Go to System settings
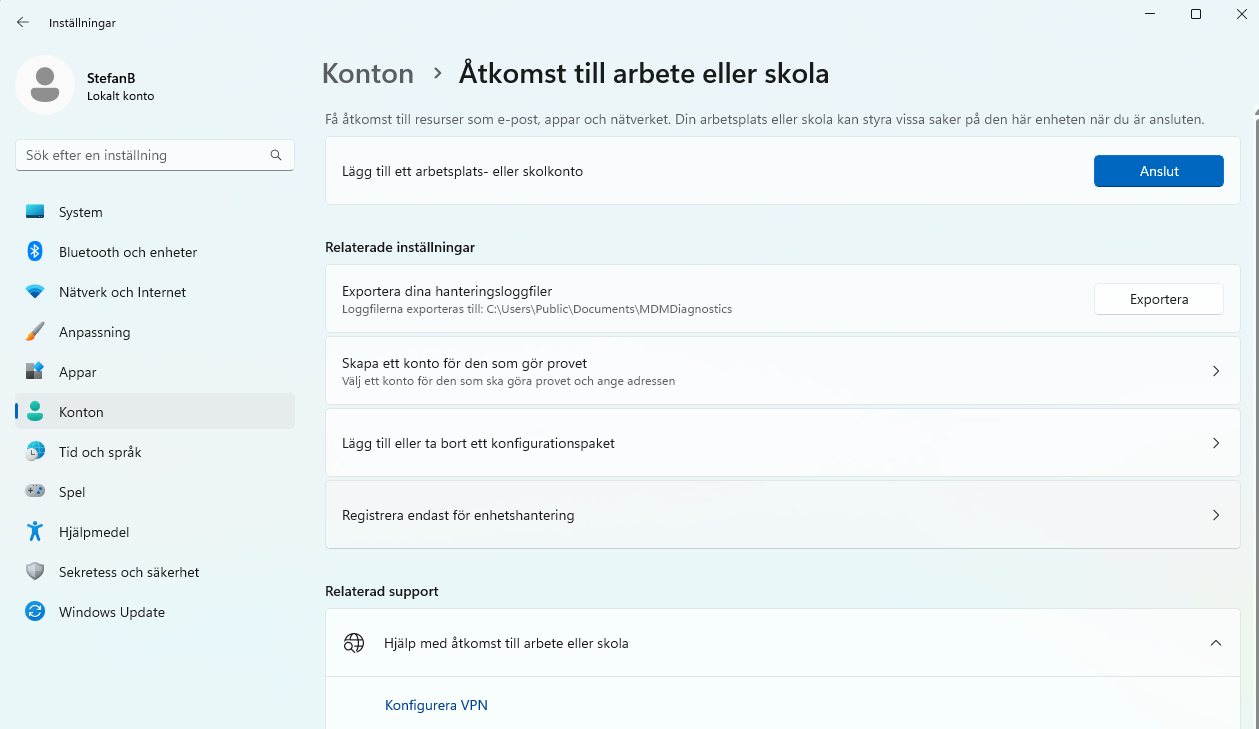The height and width of the screenshot is (729, 1259). (155, 212)
